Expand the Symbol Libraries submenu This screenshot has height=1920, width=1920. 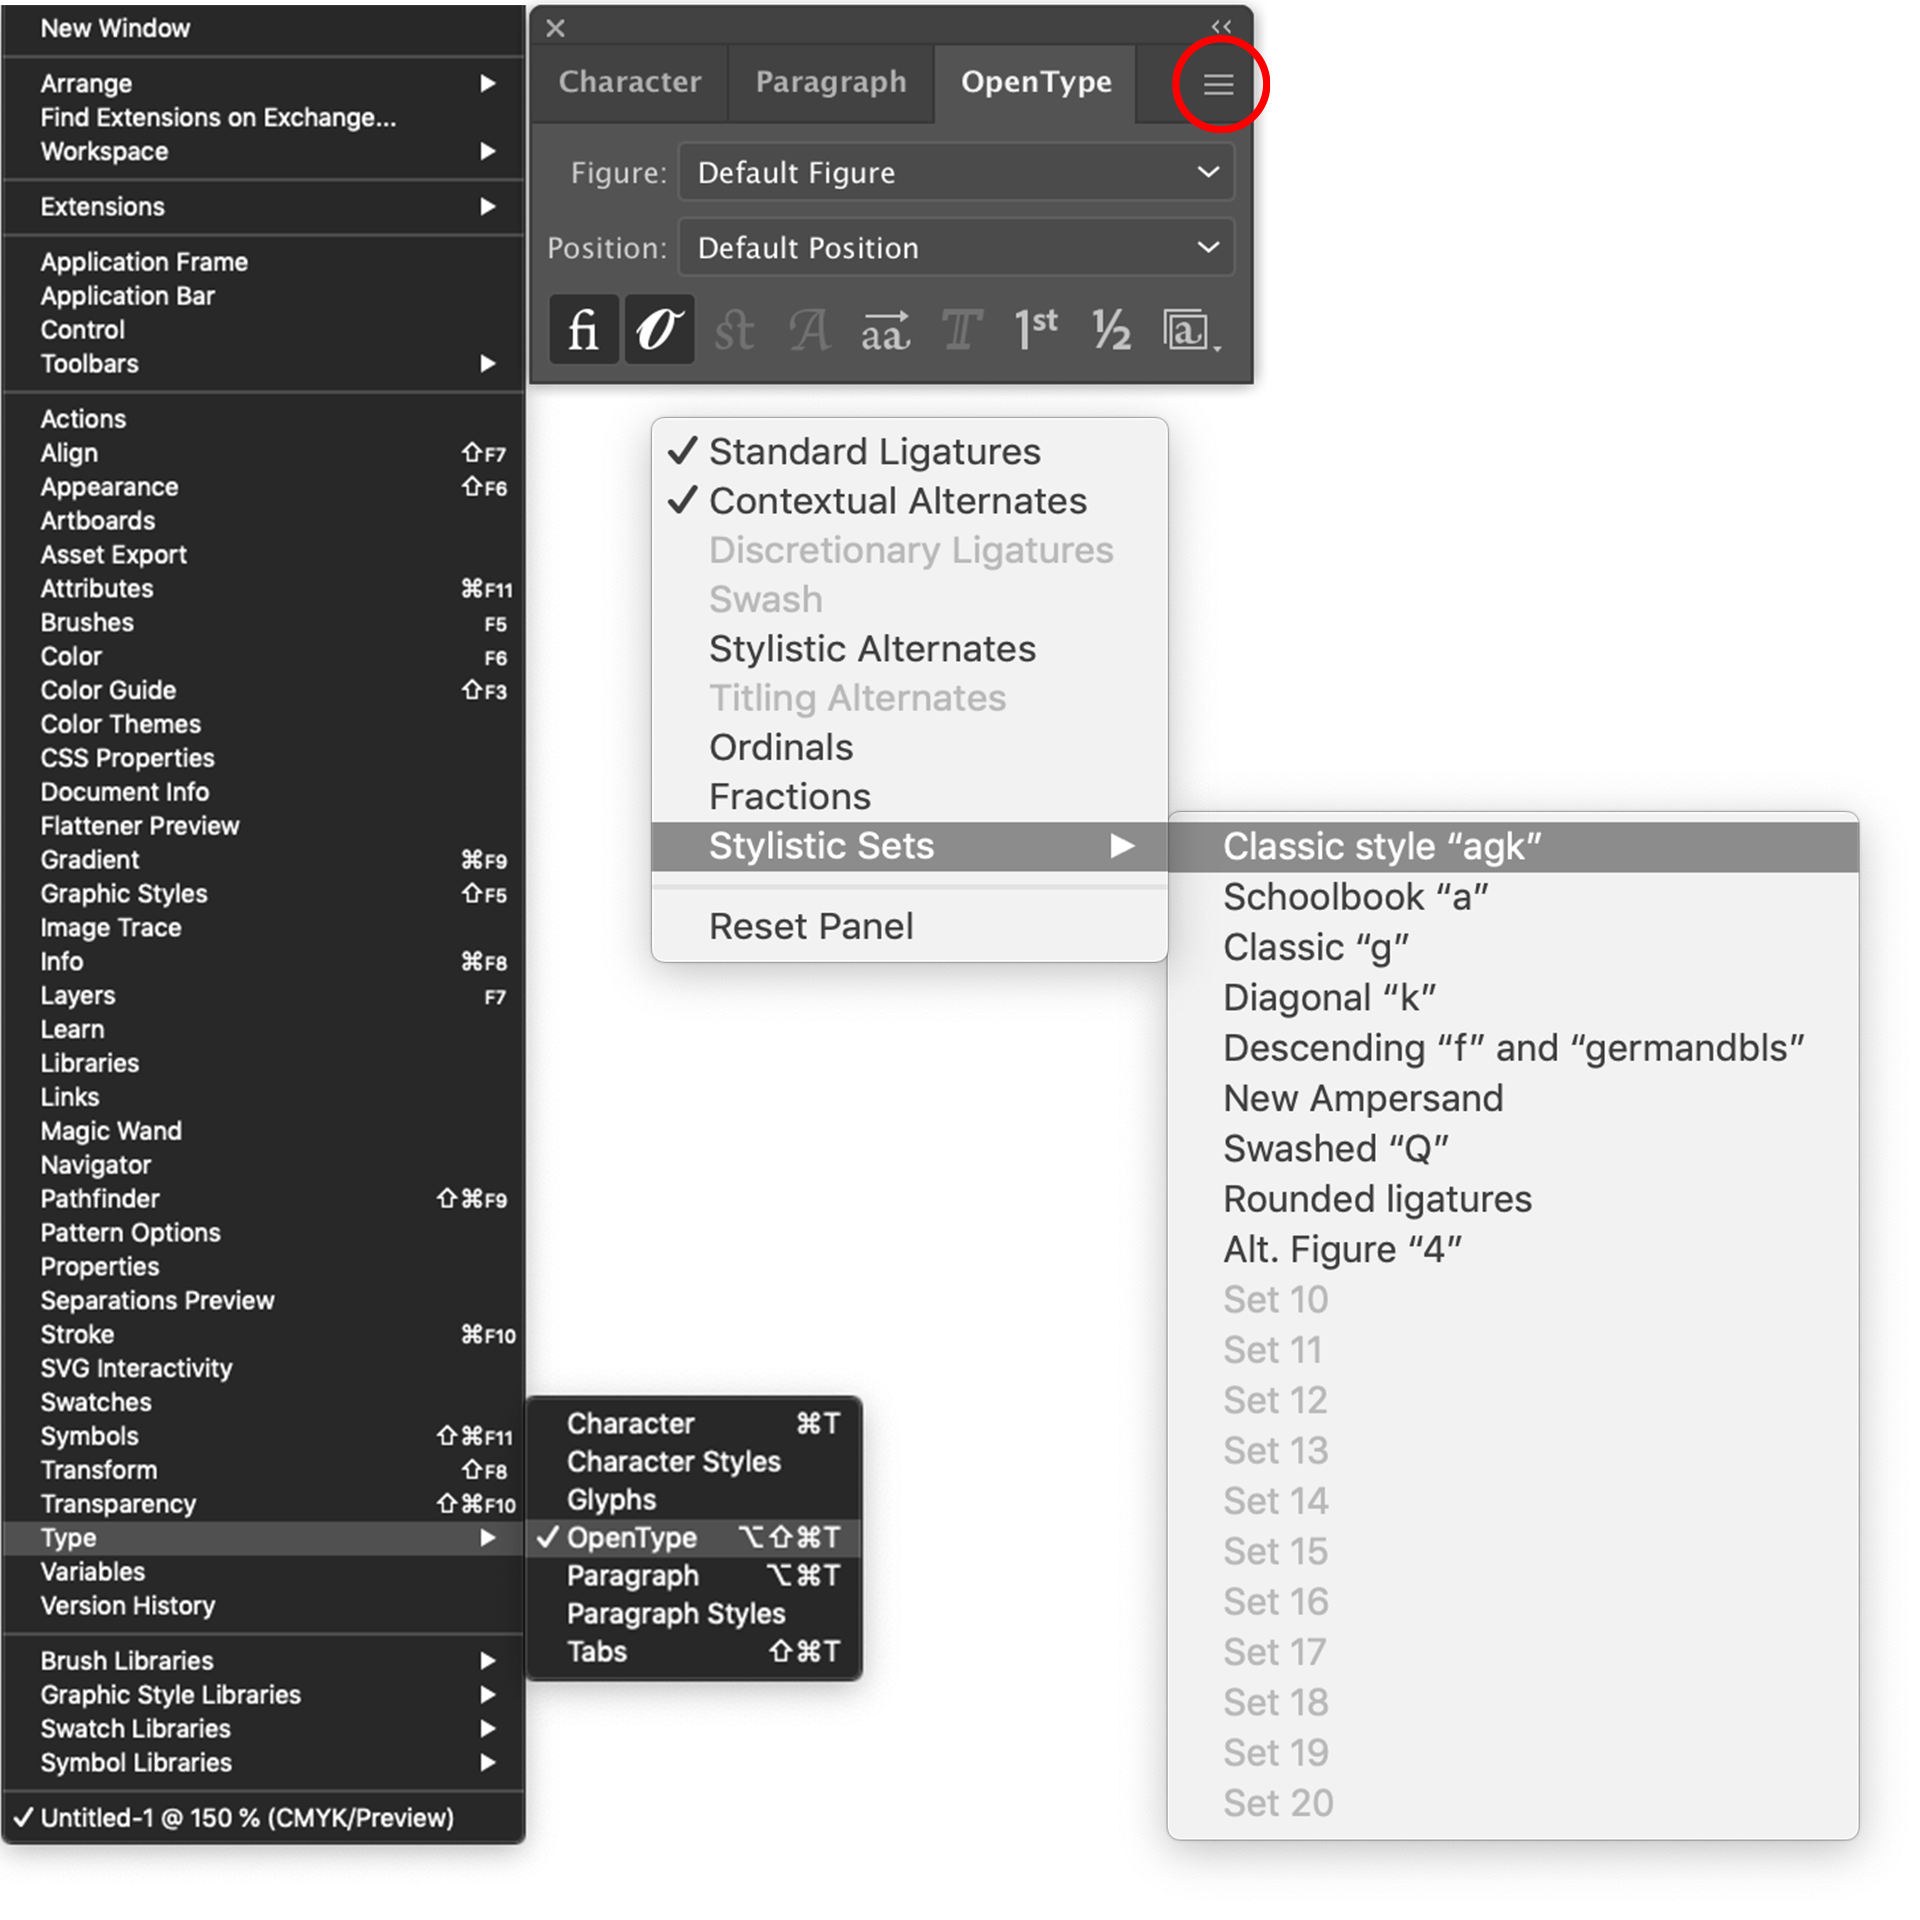(x=263, y=1762)
